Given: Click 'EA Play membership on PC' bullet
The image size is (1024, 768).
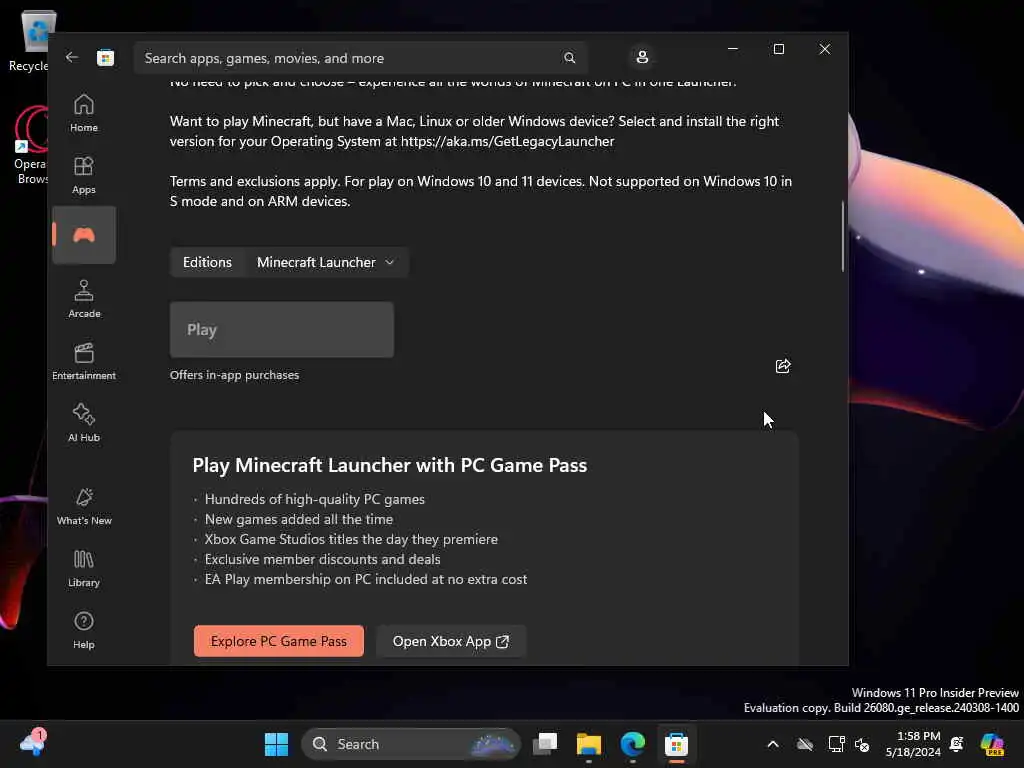Looking at the screenshot, I should click(366, 579).
